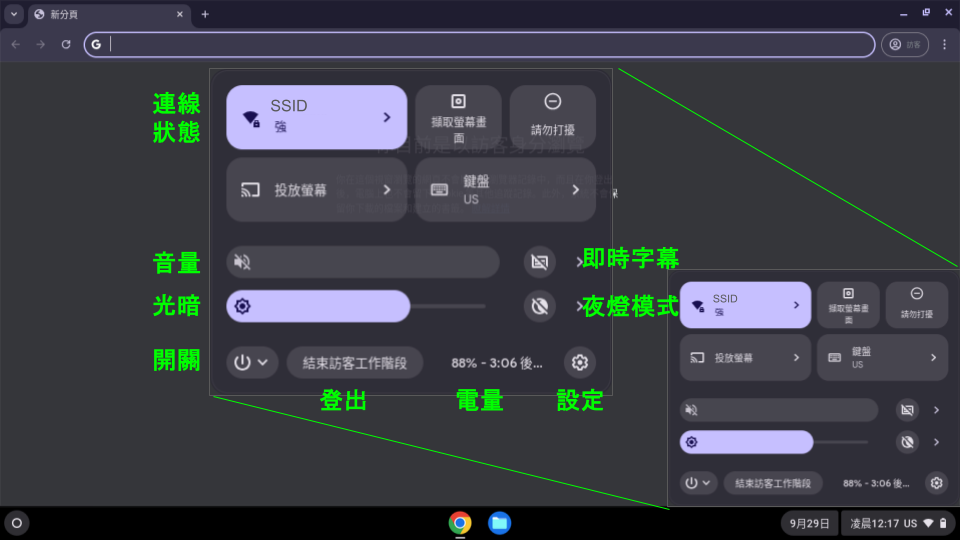This screenshot has width=960, height=540.
Task: Open launcher button on shelf
Action: click(17, 523)
